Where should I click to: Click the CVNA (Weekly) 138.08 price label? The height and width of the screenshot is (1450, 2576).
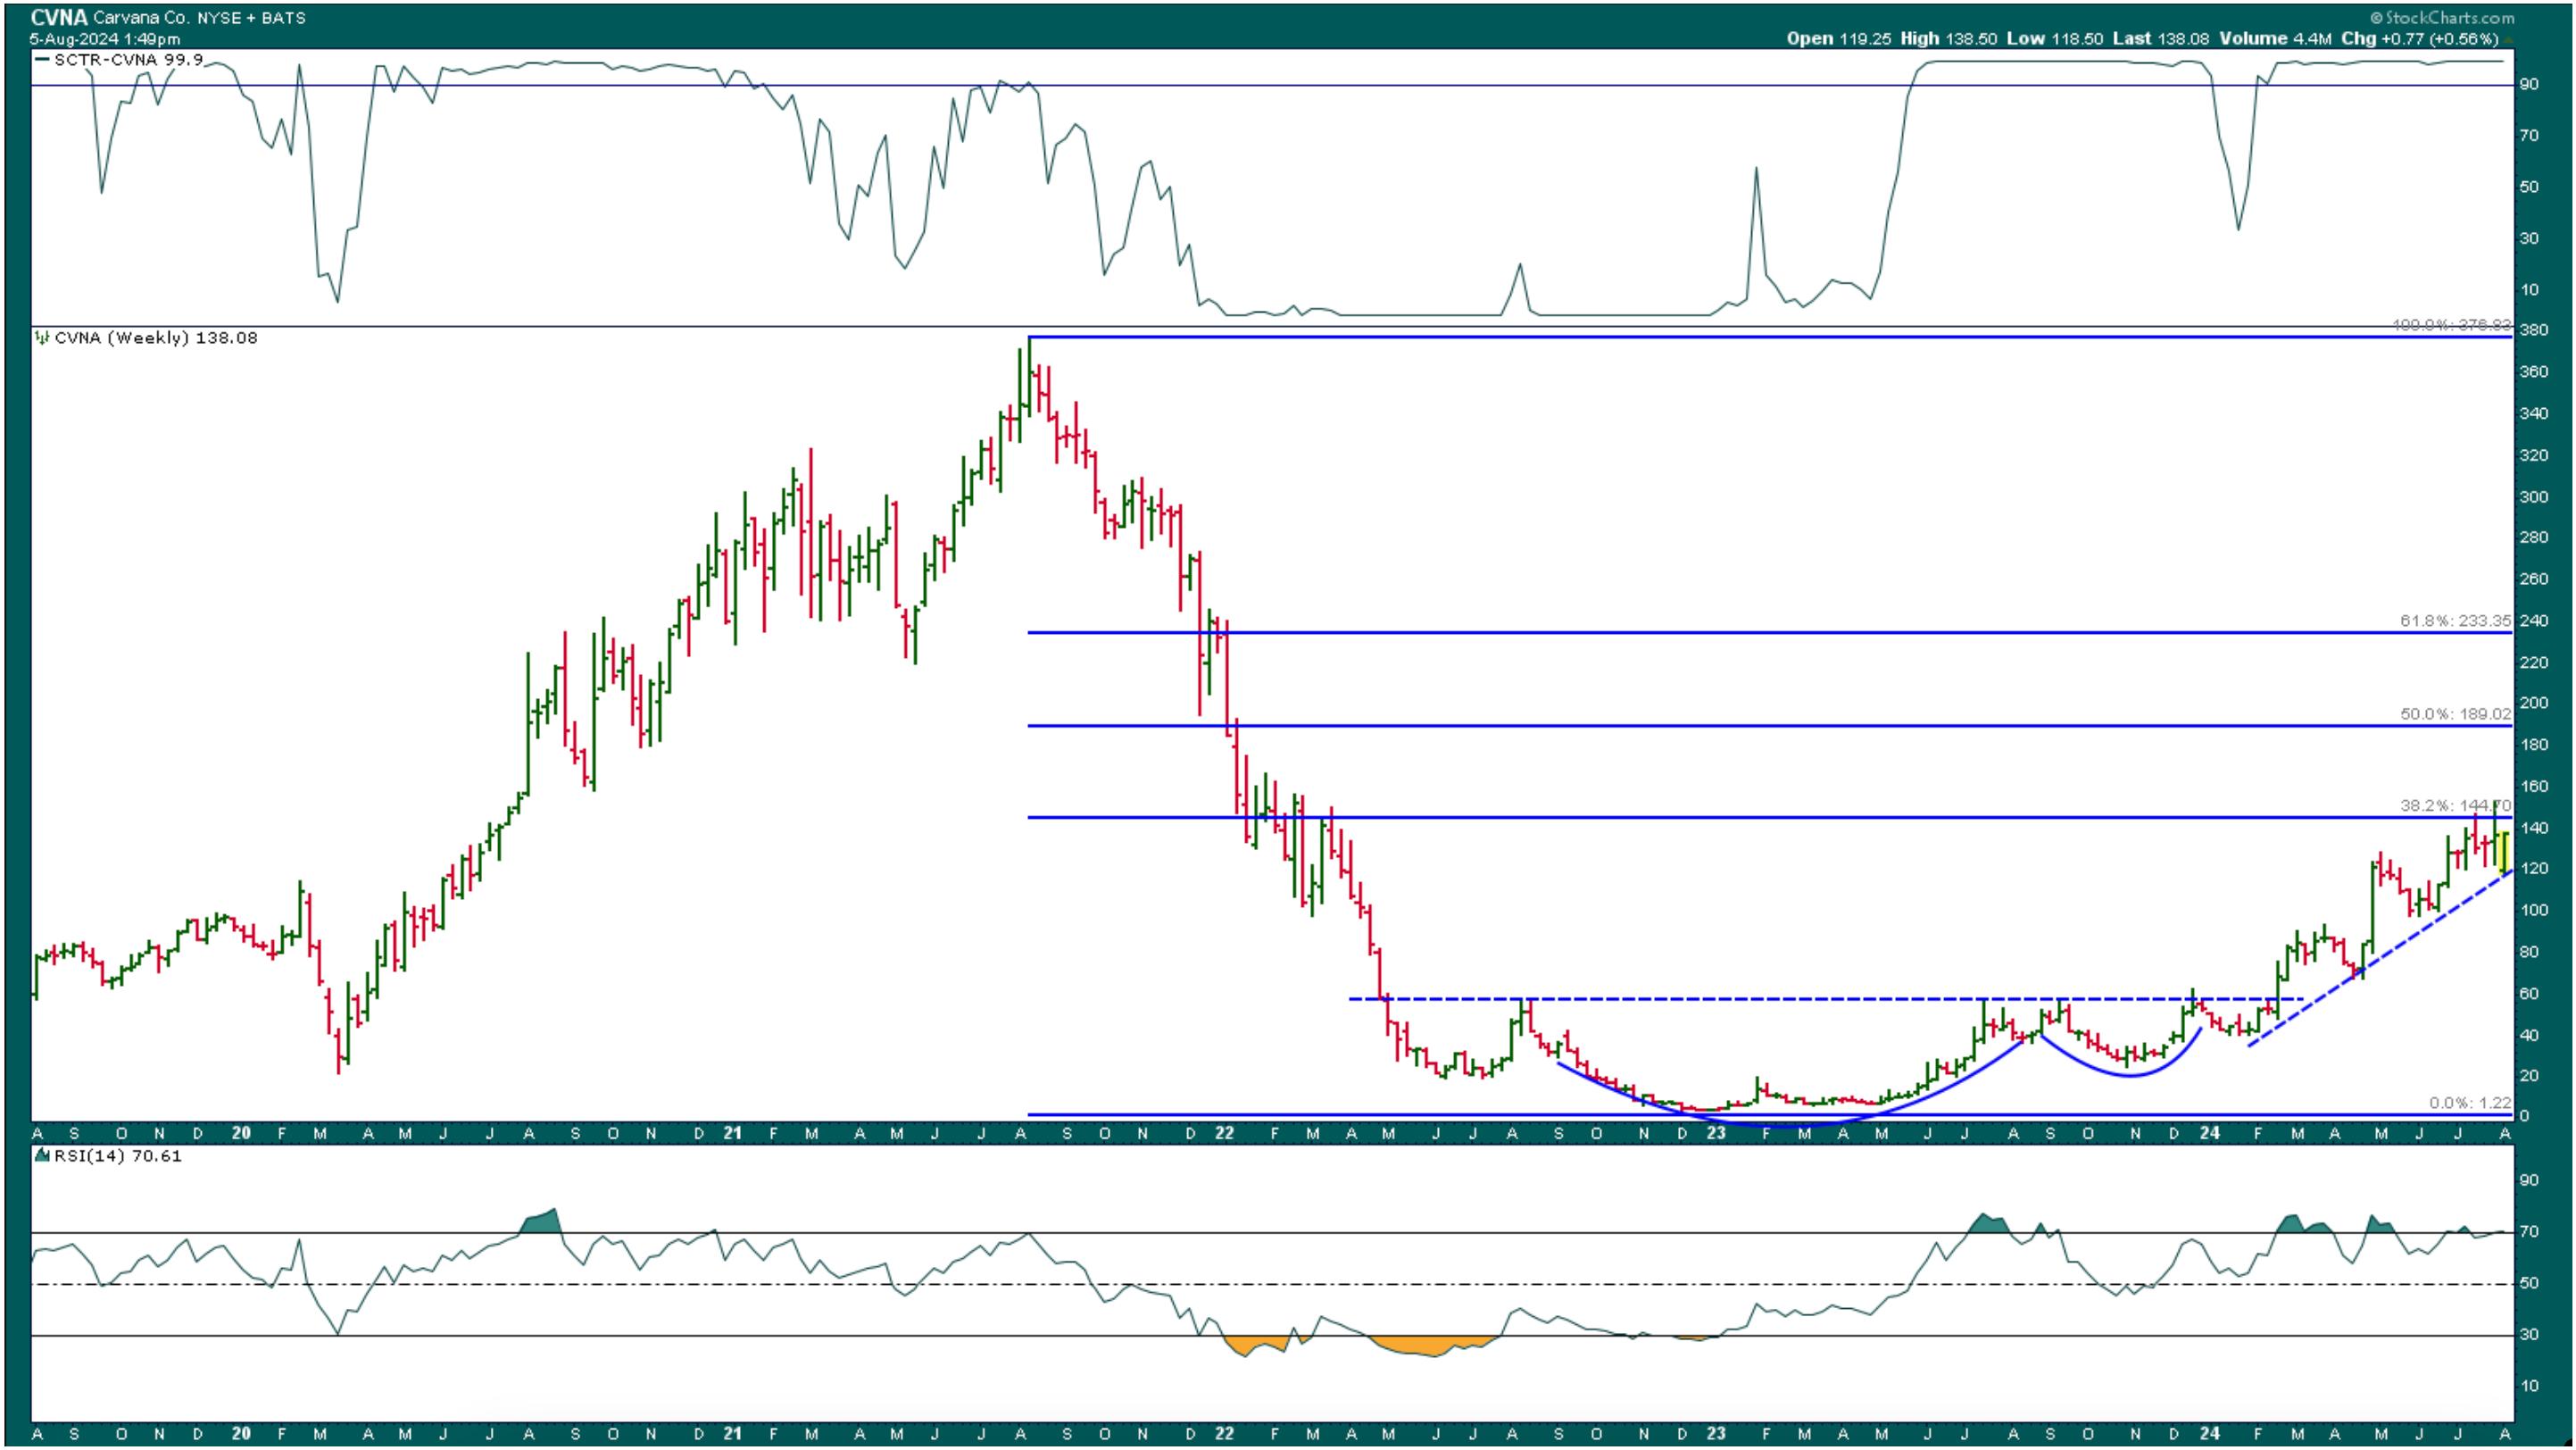pos(156,338)
